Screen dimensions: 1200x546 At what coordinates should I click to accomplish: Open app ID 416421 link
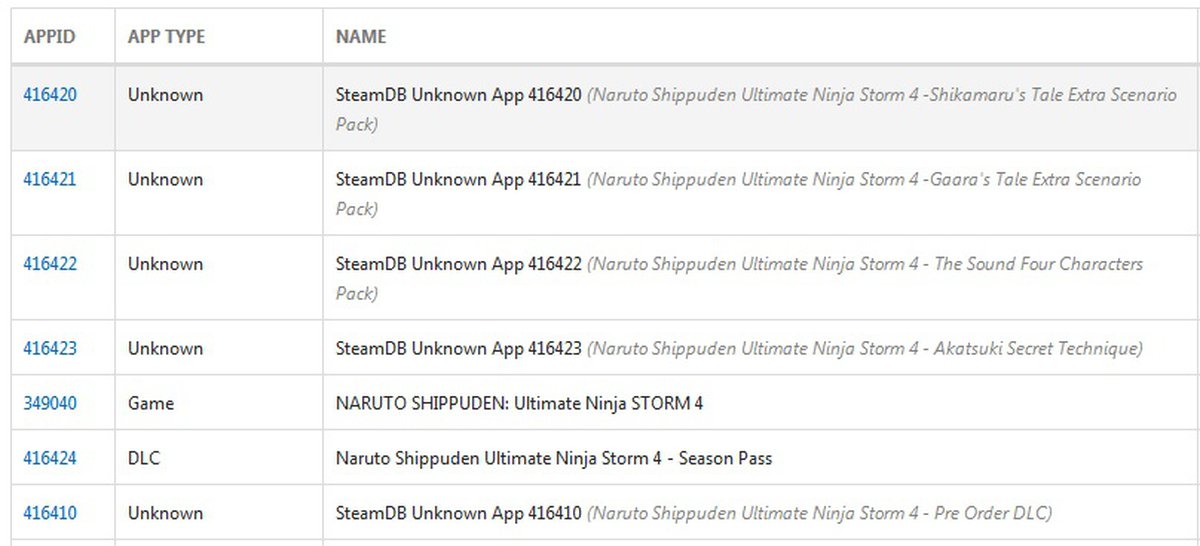pyautogui.click(x=50, y=180)
